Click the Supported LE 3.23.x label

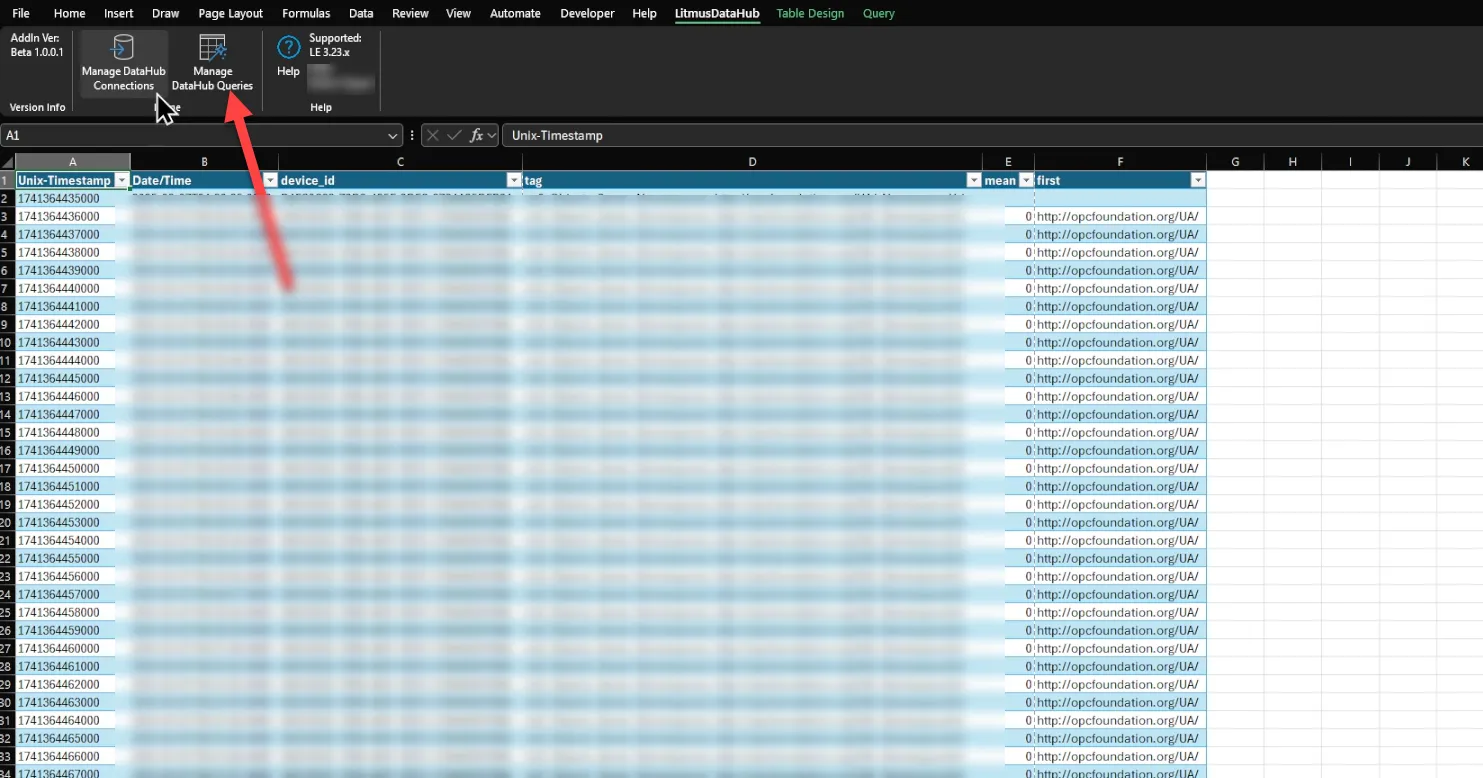(335, 44)
